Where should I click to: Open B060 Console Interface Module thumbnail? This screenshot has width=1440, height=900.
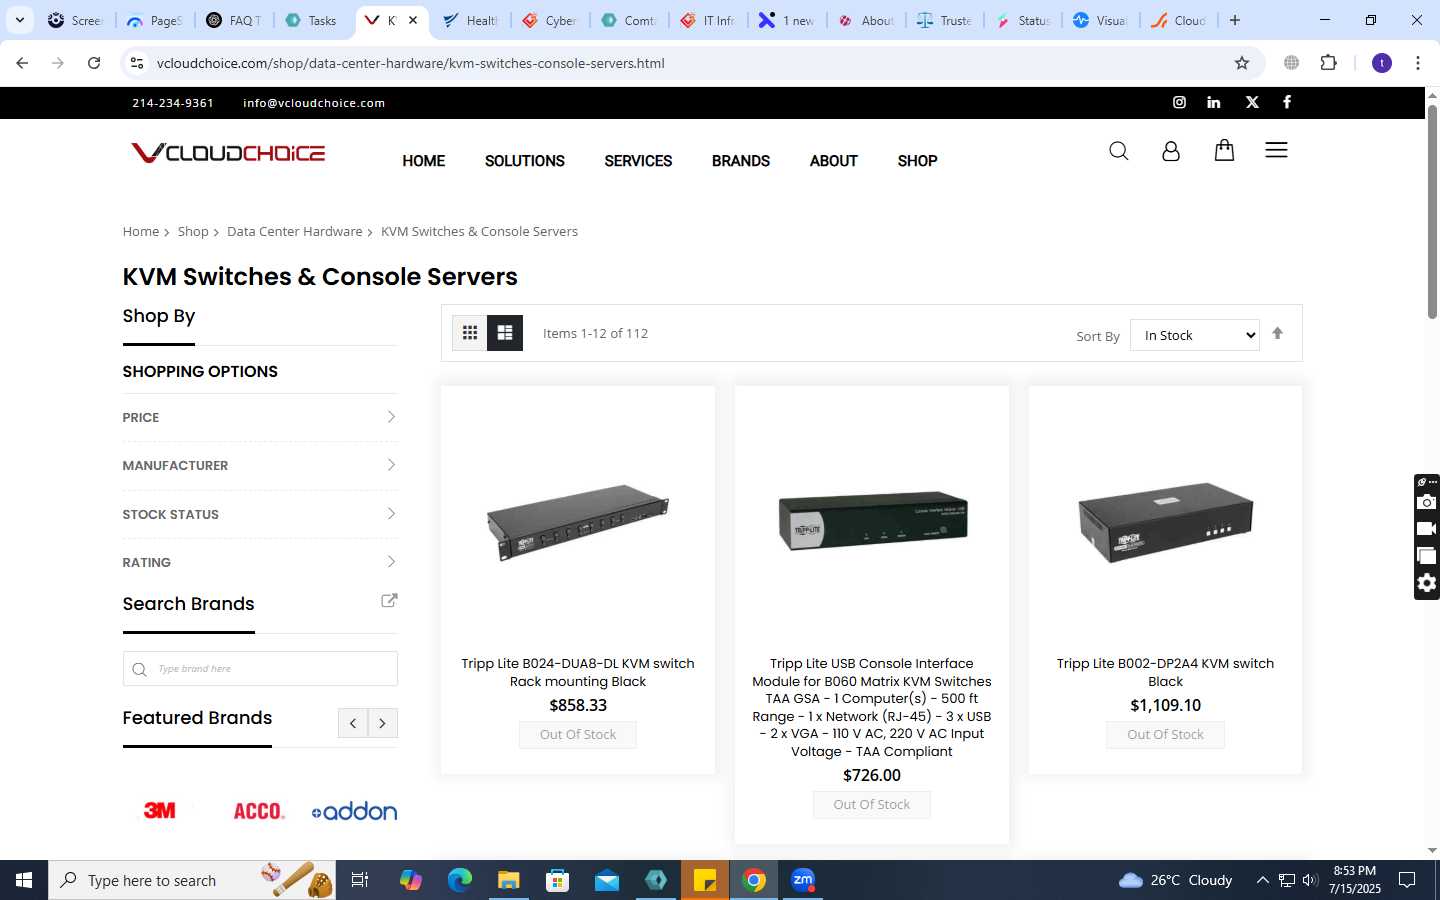[x=872, y=521]
